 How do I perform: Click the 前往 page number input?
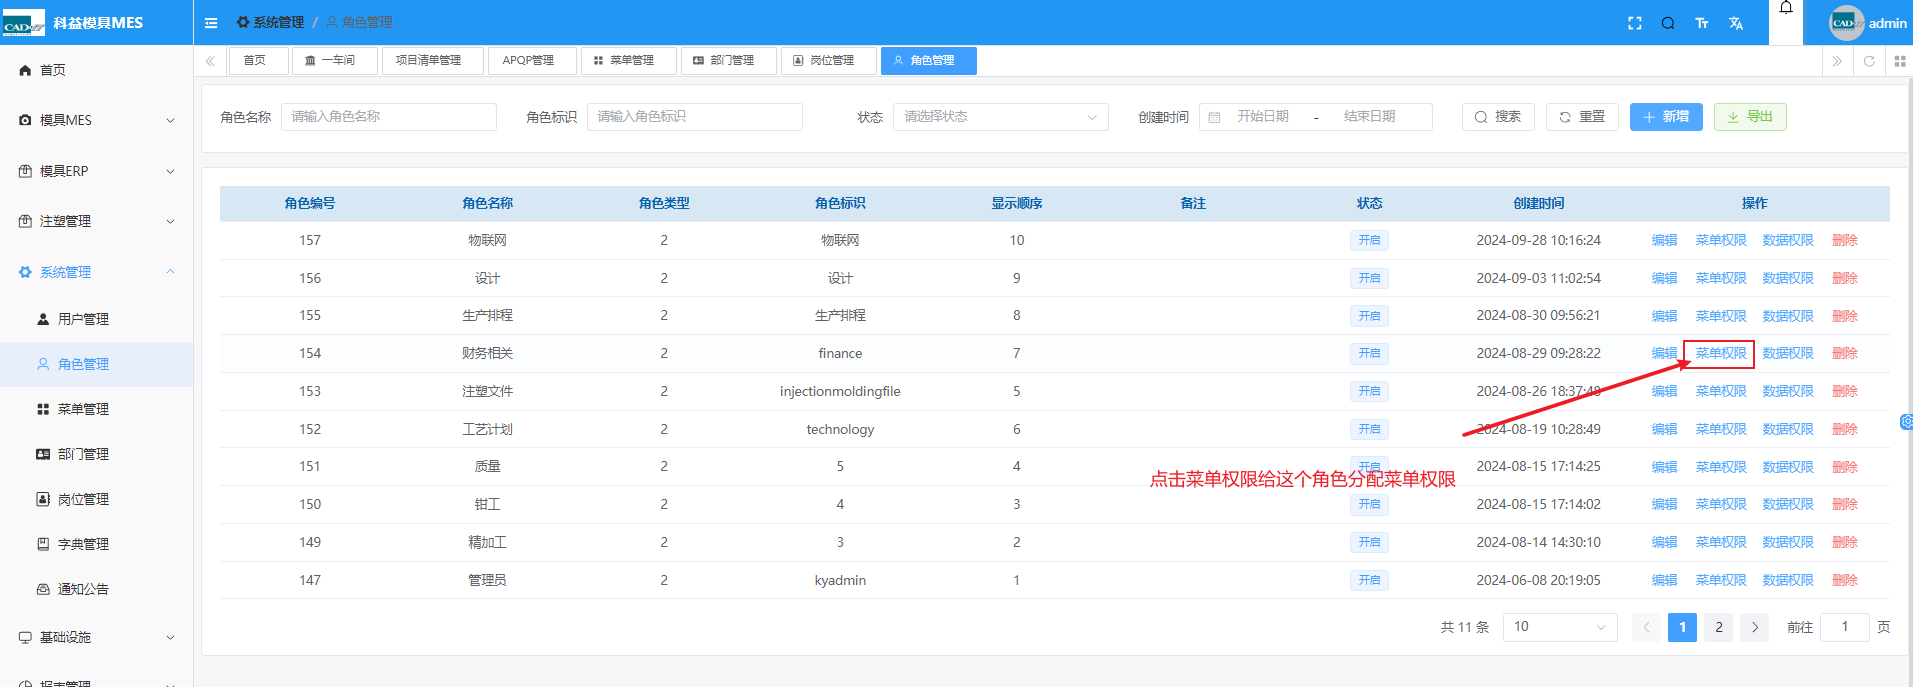1845,627
